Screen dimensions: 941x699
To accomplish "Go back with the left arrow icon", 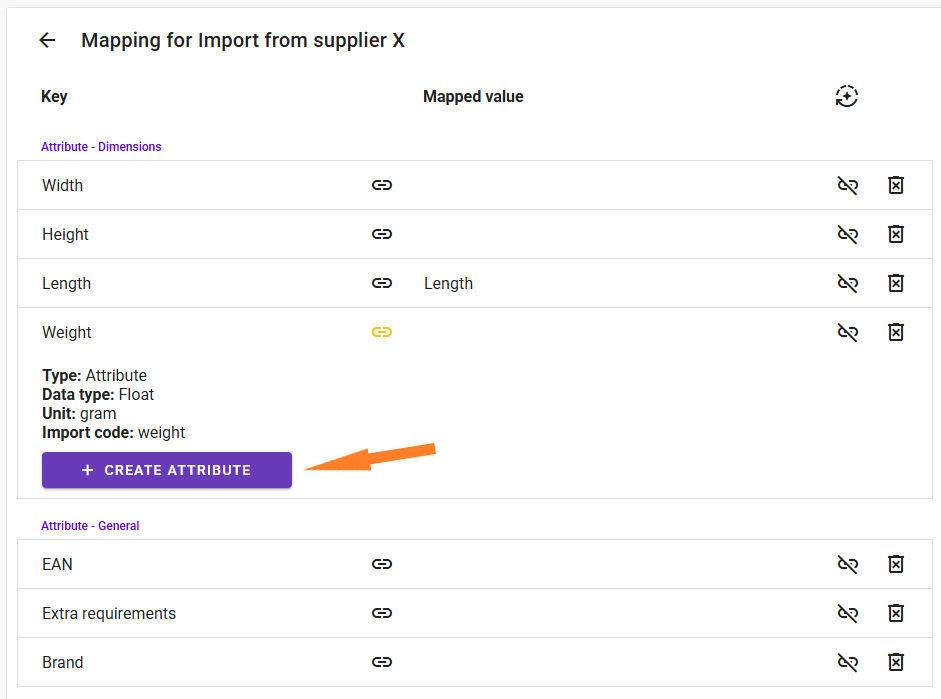I will pyautogui.click(x=47, y=40).
